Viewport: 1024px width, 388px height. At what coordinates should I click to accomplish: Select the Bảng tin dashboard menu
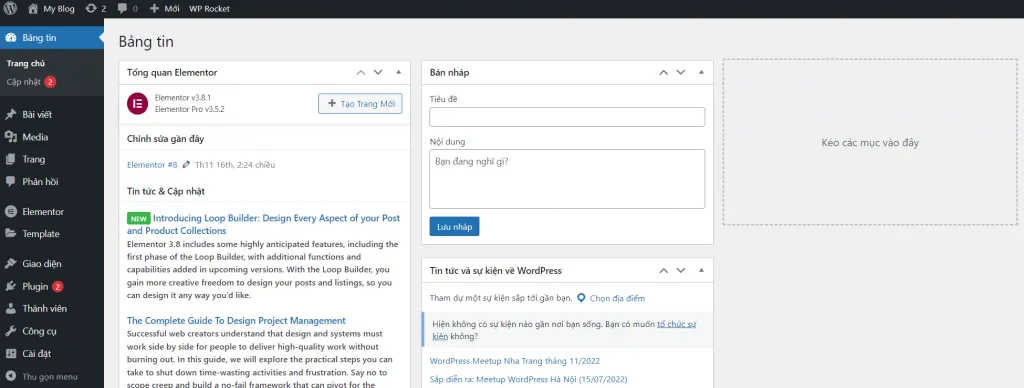pos(52,38)
